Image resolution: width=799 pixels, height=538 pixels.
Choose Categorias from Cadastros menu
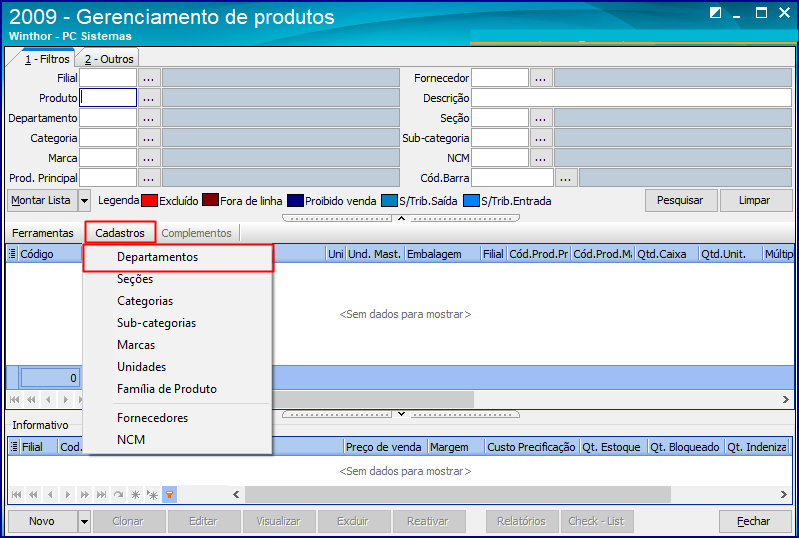click(x=178, y=301)
